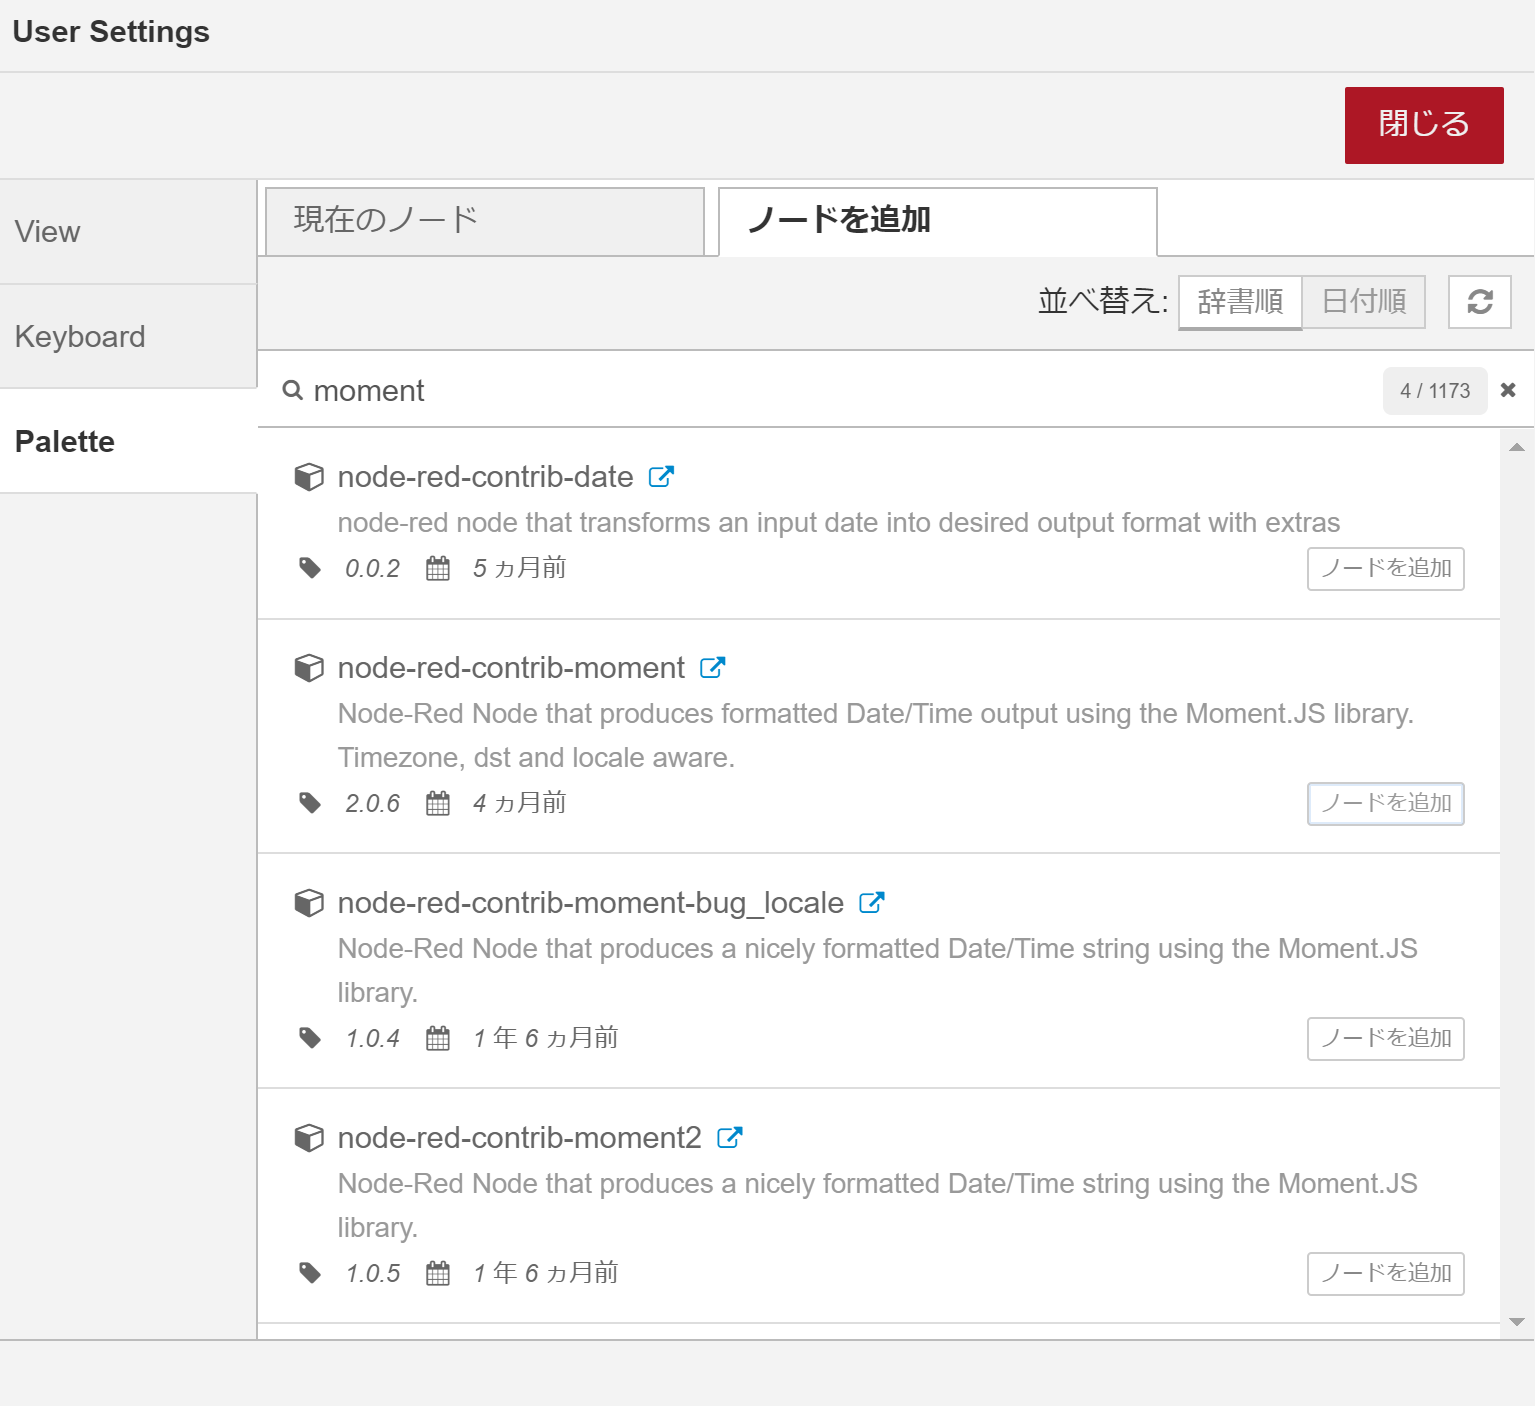Viewport: 1535px width, 1406px height.
Task: Switch to the 現在のノード tab
Action: click(x=485, y=221)
